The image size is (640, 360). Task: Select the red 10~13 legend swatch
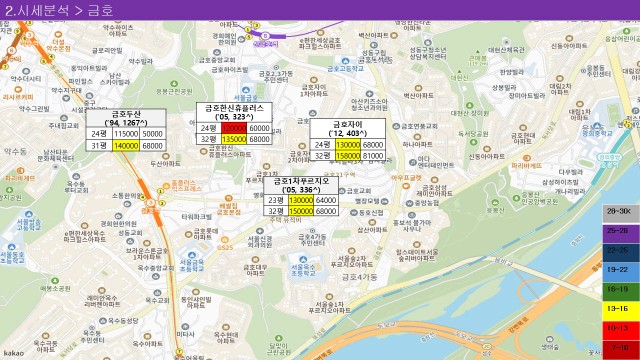[x=621, y=331]
